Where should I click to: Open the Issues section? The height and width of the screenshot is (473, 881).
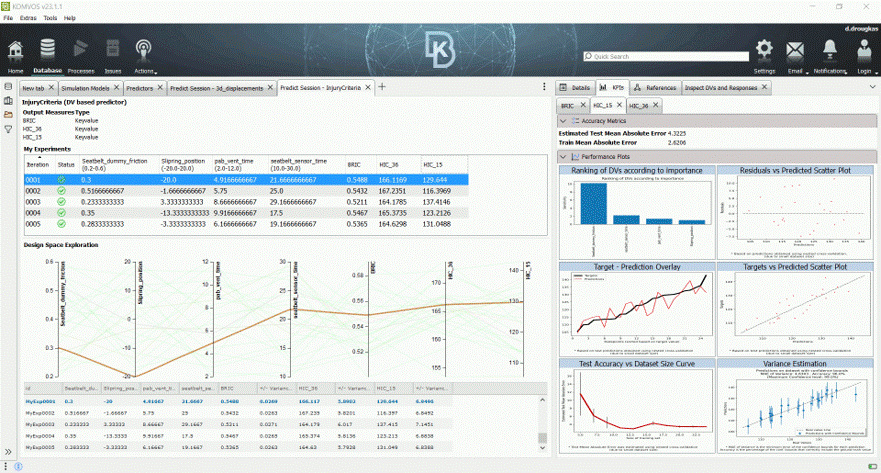click(112, 57)
